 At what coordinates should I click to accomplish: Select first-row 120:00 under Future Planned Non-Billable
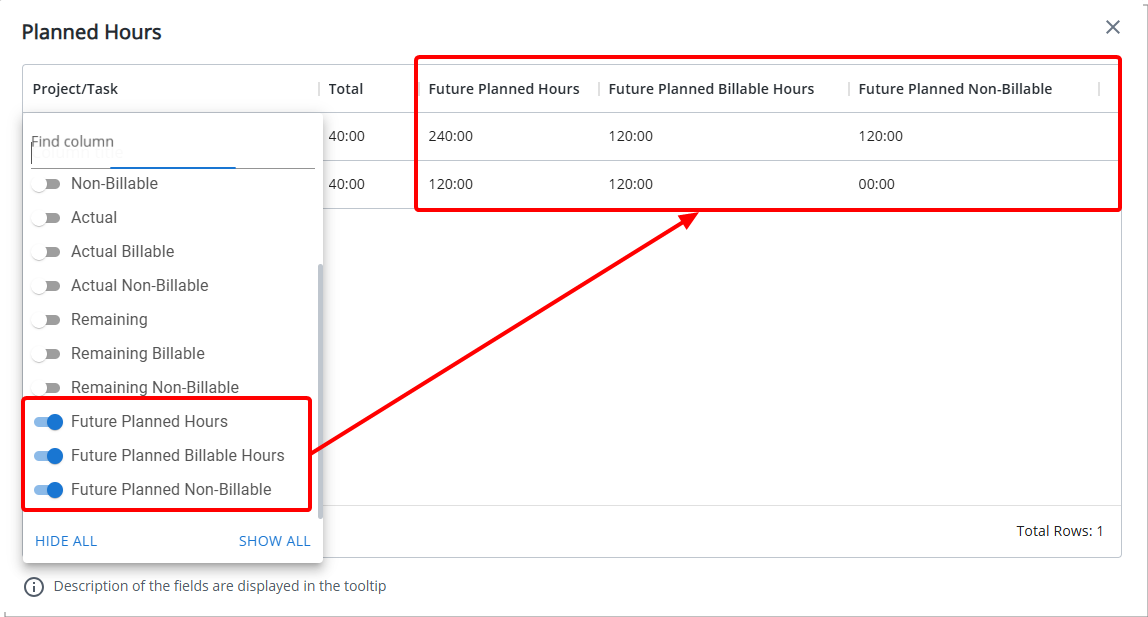click(880, 136)
